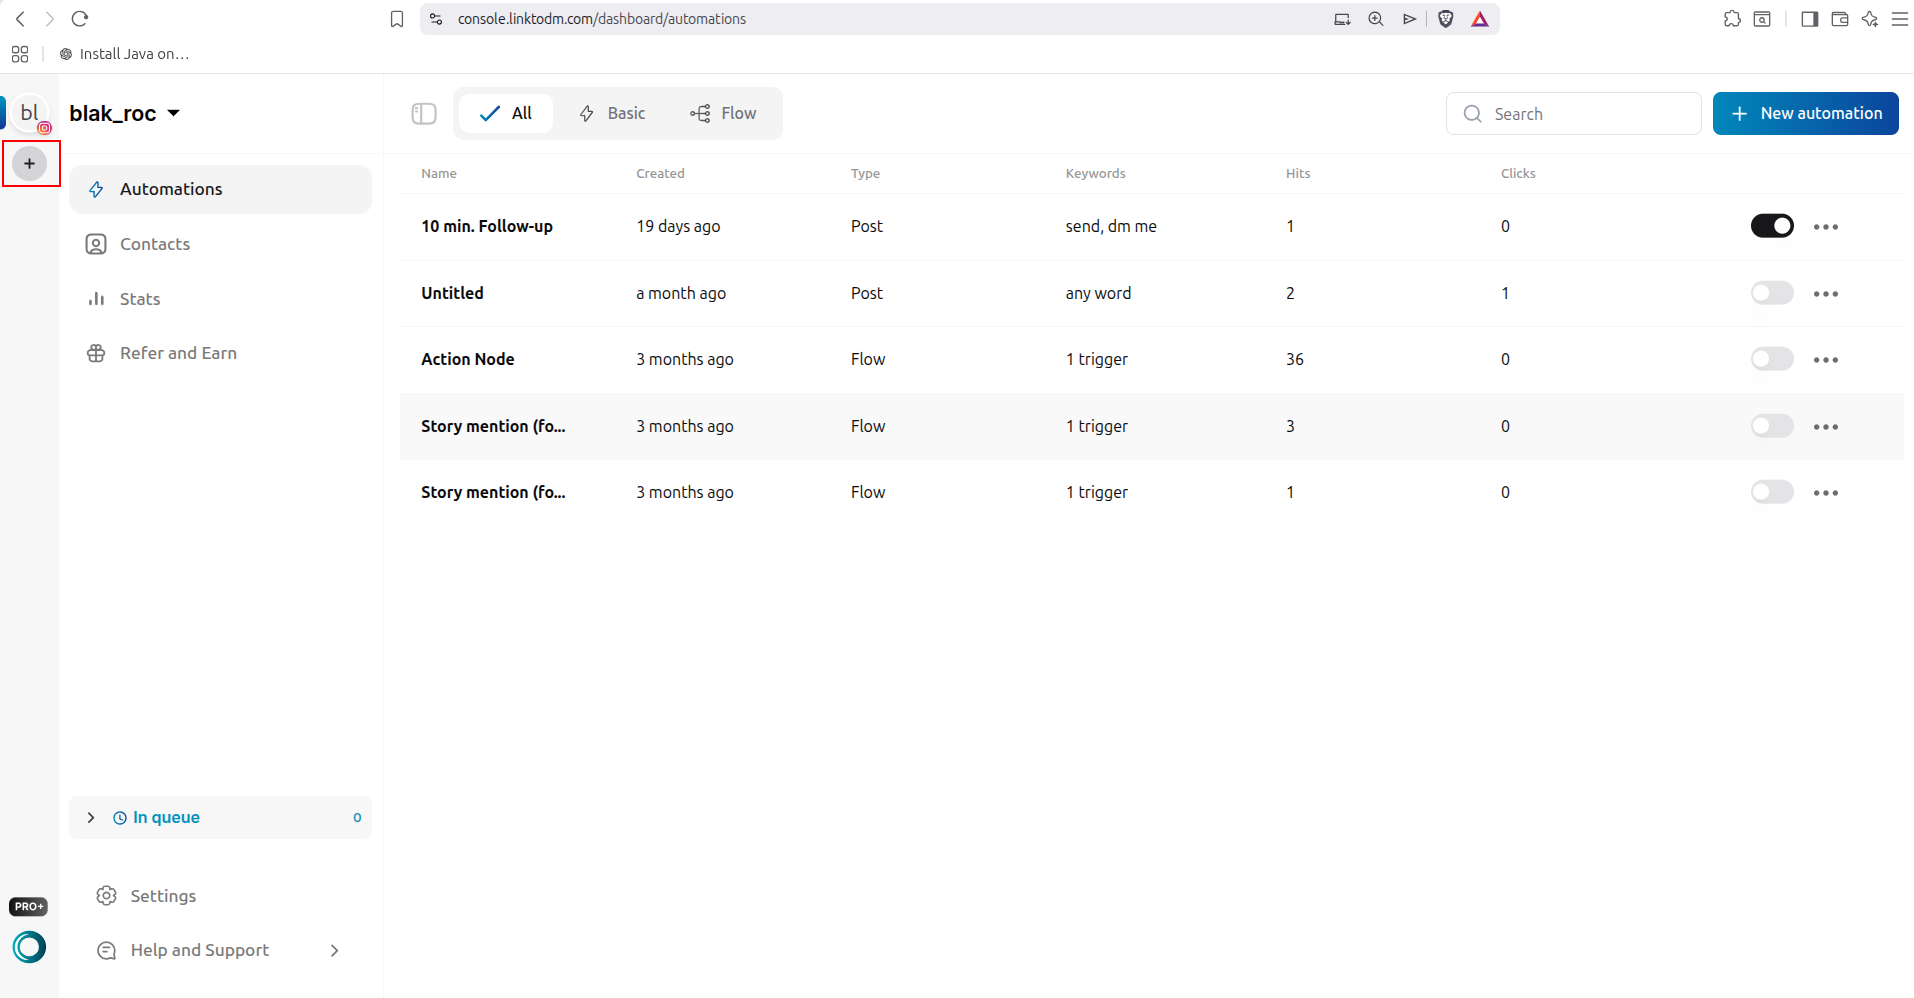Click the browser bookmark icon
Image resolution: width=1914 pixels, height=998 pixels.
point(397,19)
